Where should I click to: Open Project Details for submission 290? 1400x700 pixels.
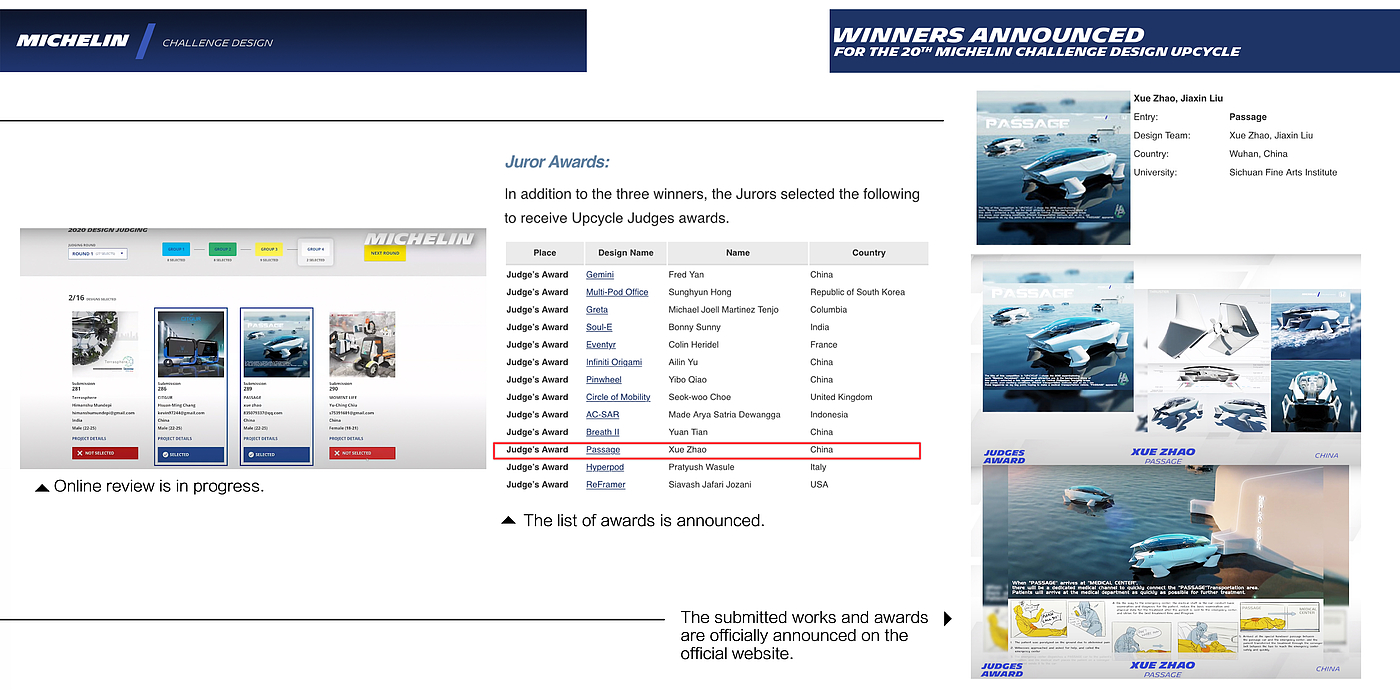347,439
